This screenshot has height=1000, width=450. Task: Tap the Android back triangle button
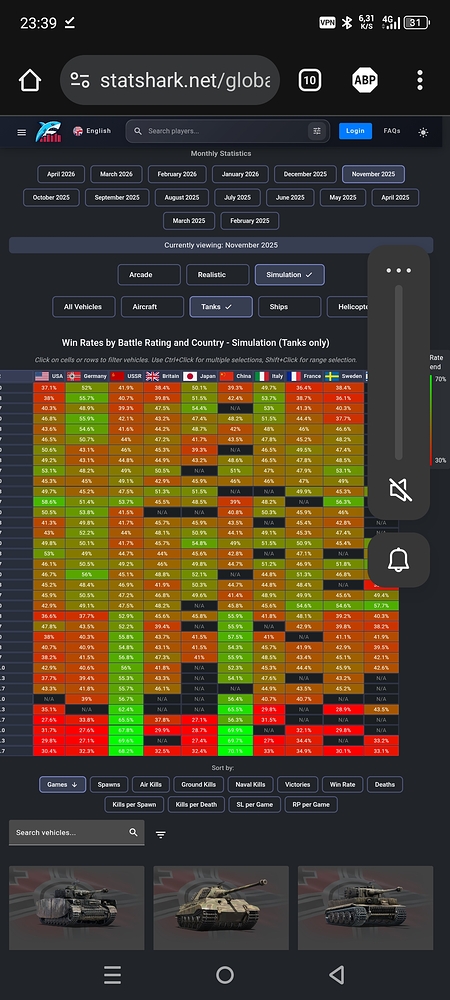(x=337, y=974)
